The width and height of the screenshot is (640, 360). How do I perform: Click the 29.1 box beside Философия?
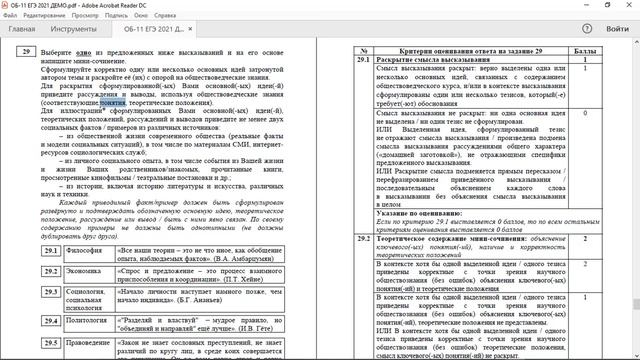(51, 251)
